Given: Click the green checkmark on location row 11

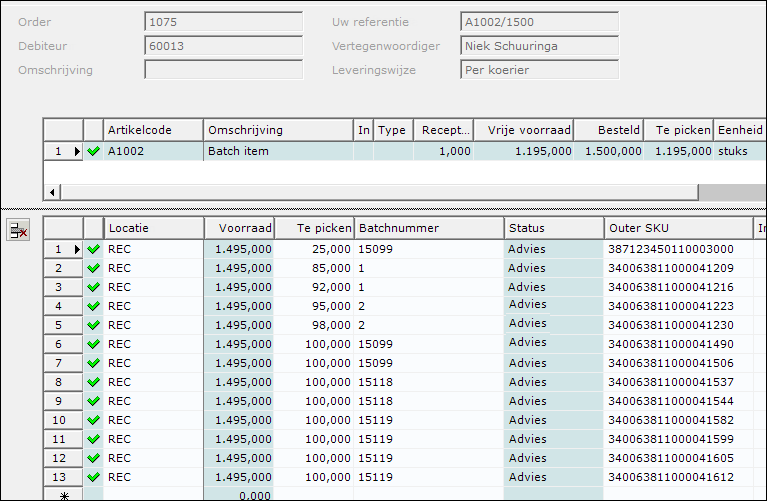Looking at the screenshot, I should pyautogui.click(x=93, y=439).
